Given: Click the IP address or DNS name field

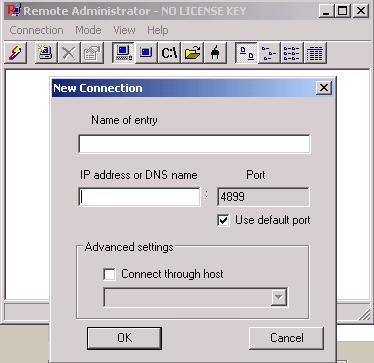Looking at the screenshot, I should coord(139,197).
